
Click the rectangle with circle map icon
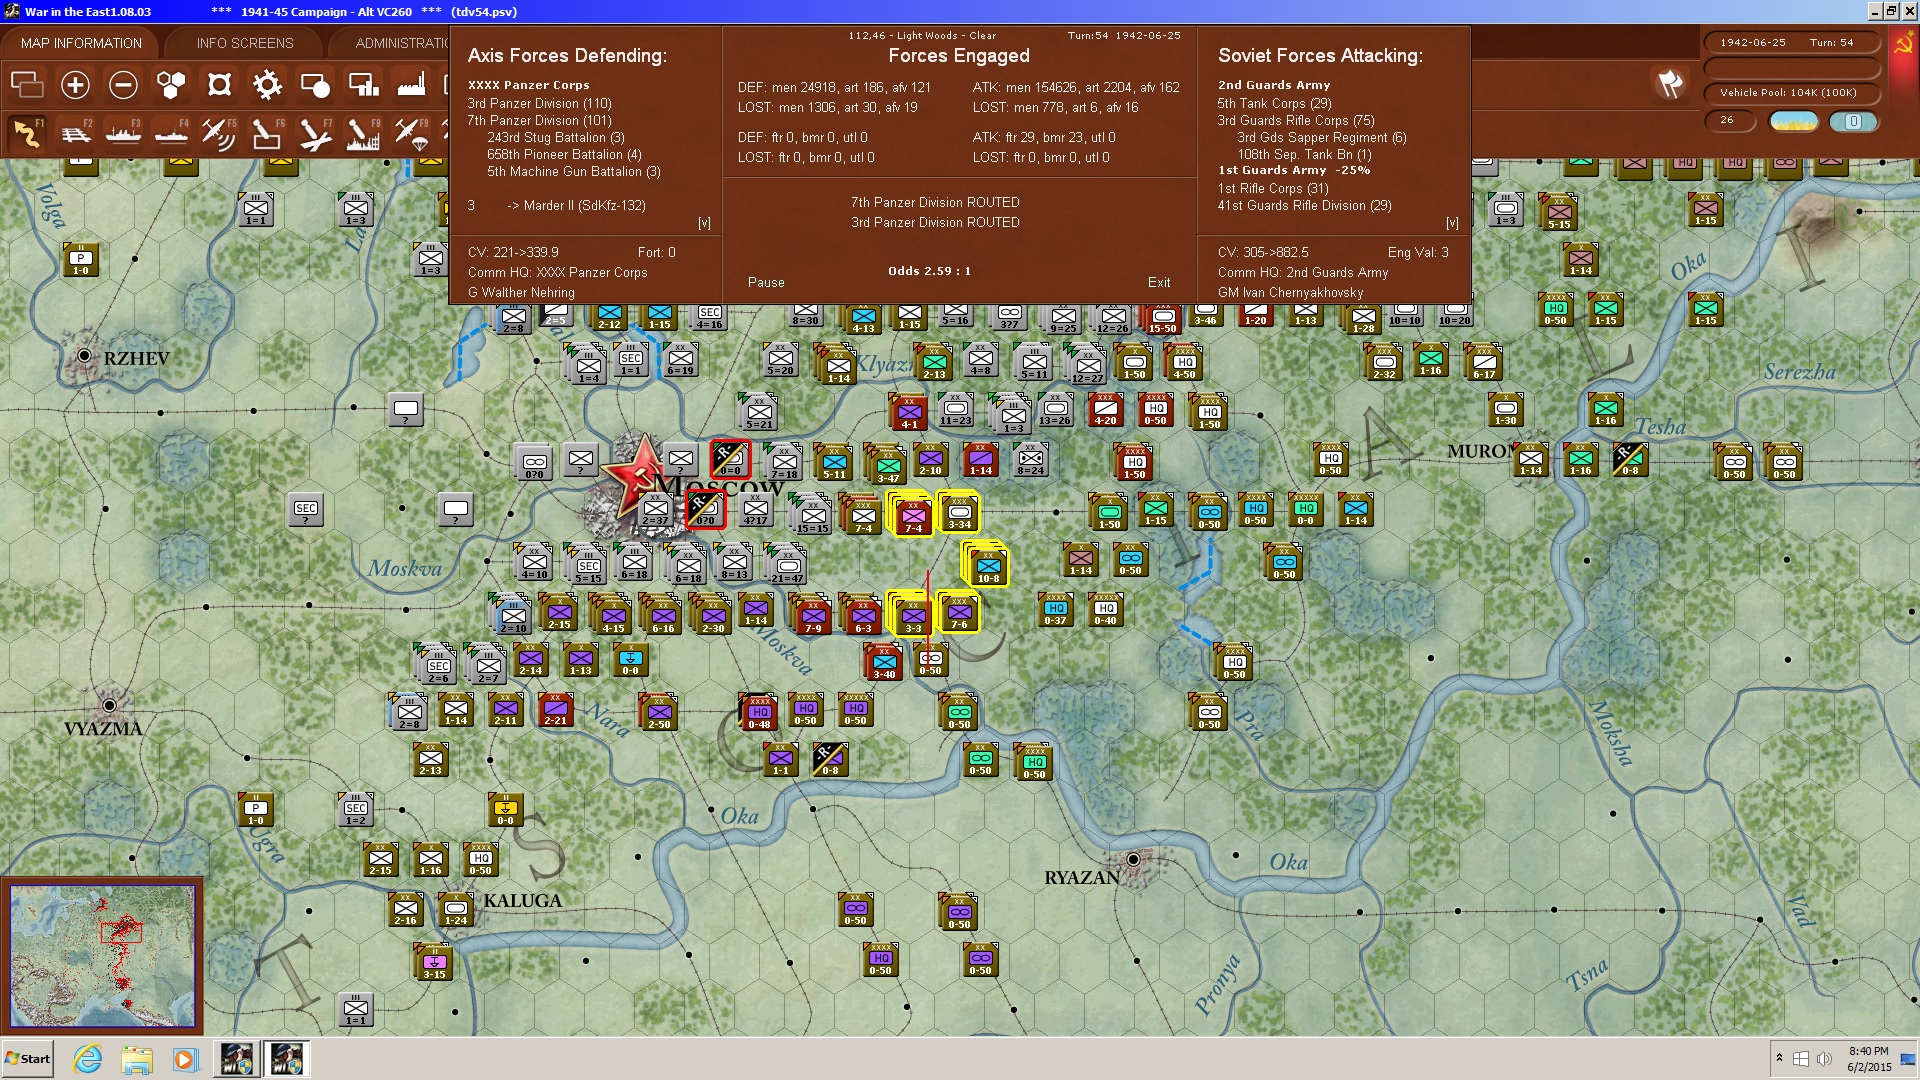coord(315,85)
